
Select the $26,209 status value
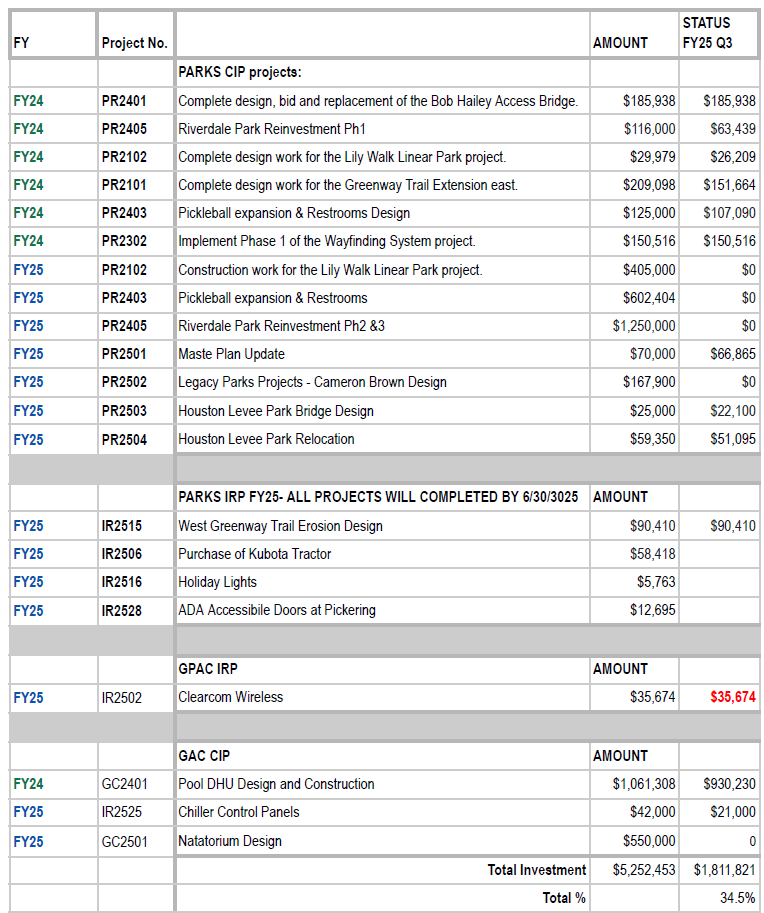pos(733,157)
